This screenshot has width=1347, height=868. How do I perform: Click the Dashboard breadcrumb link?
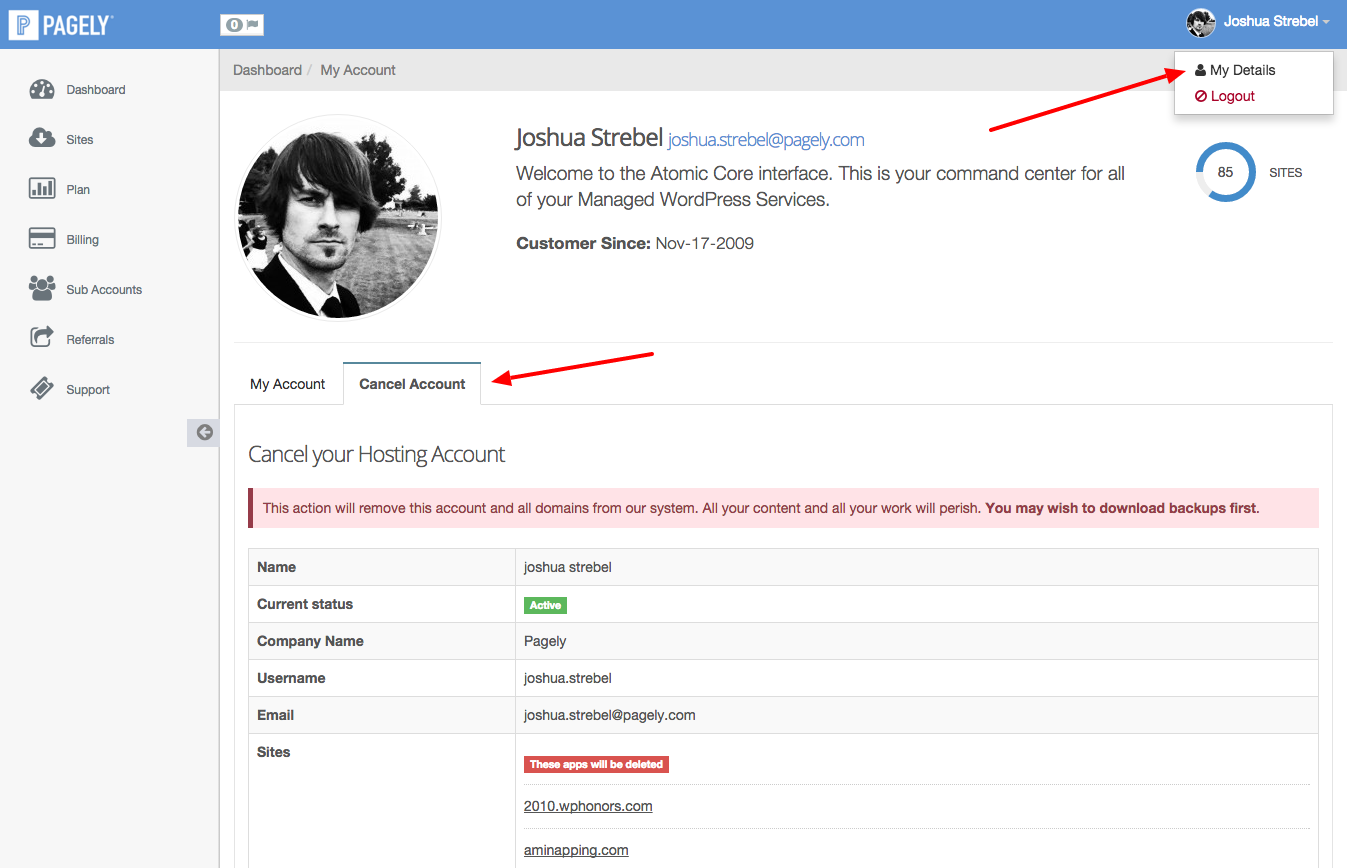pyautogui.click(x=267, y=70)
